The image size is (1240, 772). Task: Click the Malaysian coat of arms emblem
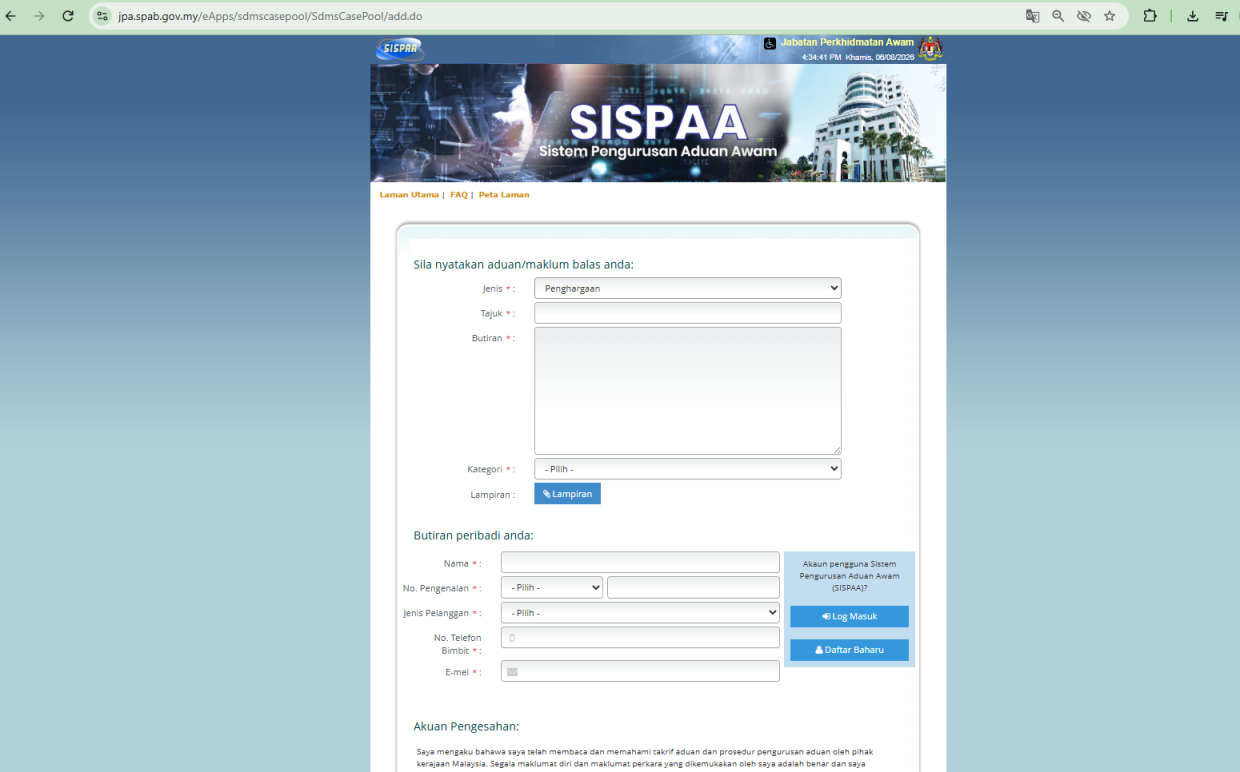(931, 49)
